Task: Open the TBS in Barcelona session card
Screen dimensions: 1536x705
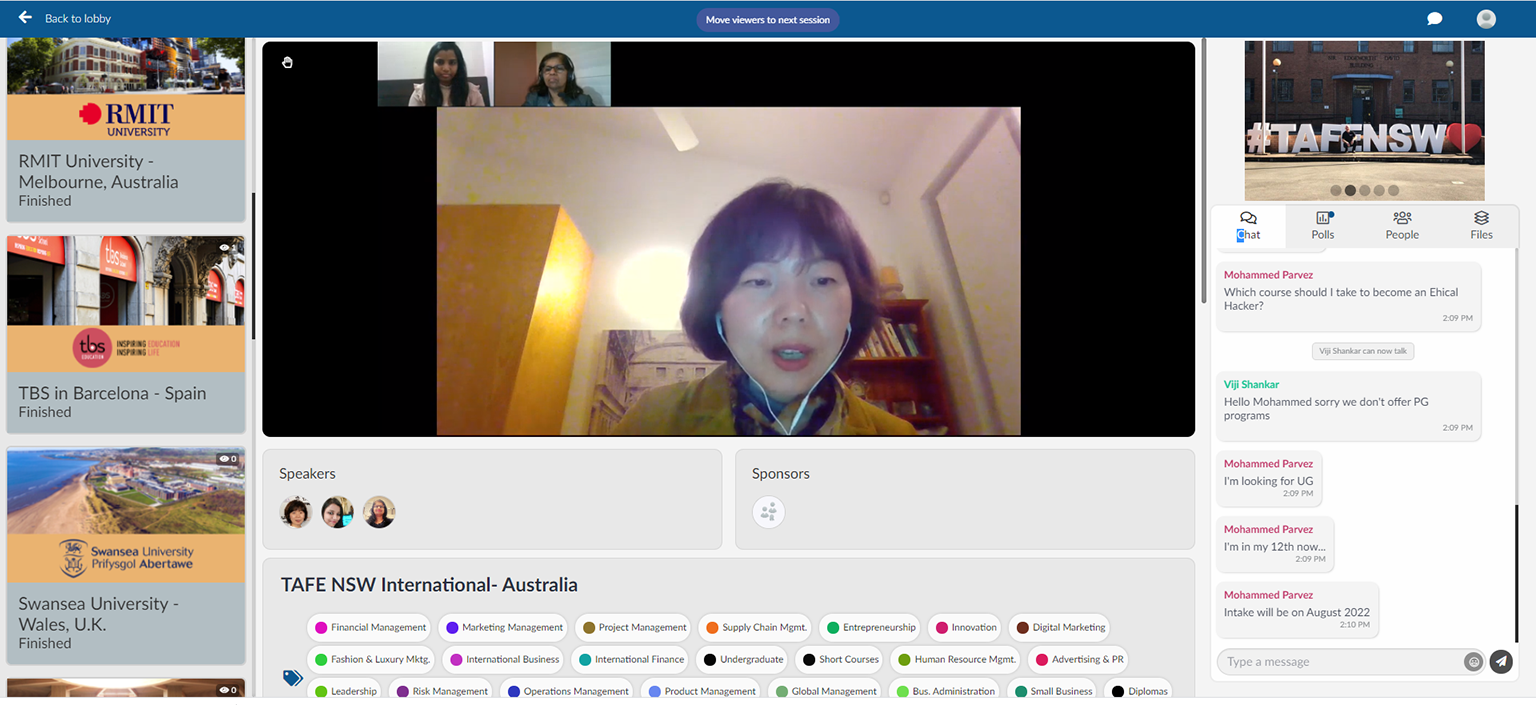Action: [x=126, y=334]
